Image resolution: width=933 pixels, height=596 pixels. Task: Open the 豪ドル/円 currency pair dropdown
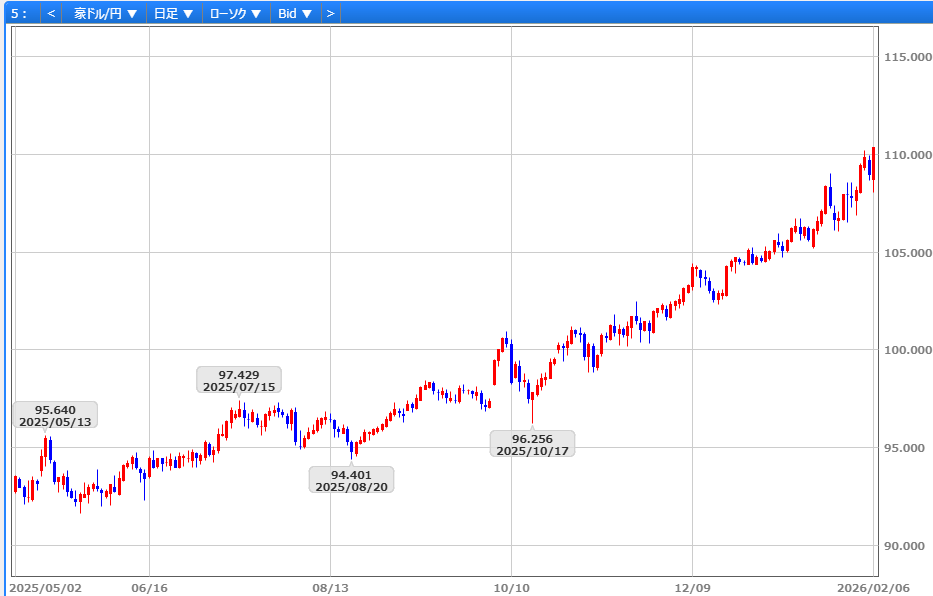coord(105,14)
